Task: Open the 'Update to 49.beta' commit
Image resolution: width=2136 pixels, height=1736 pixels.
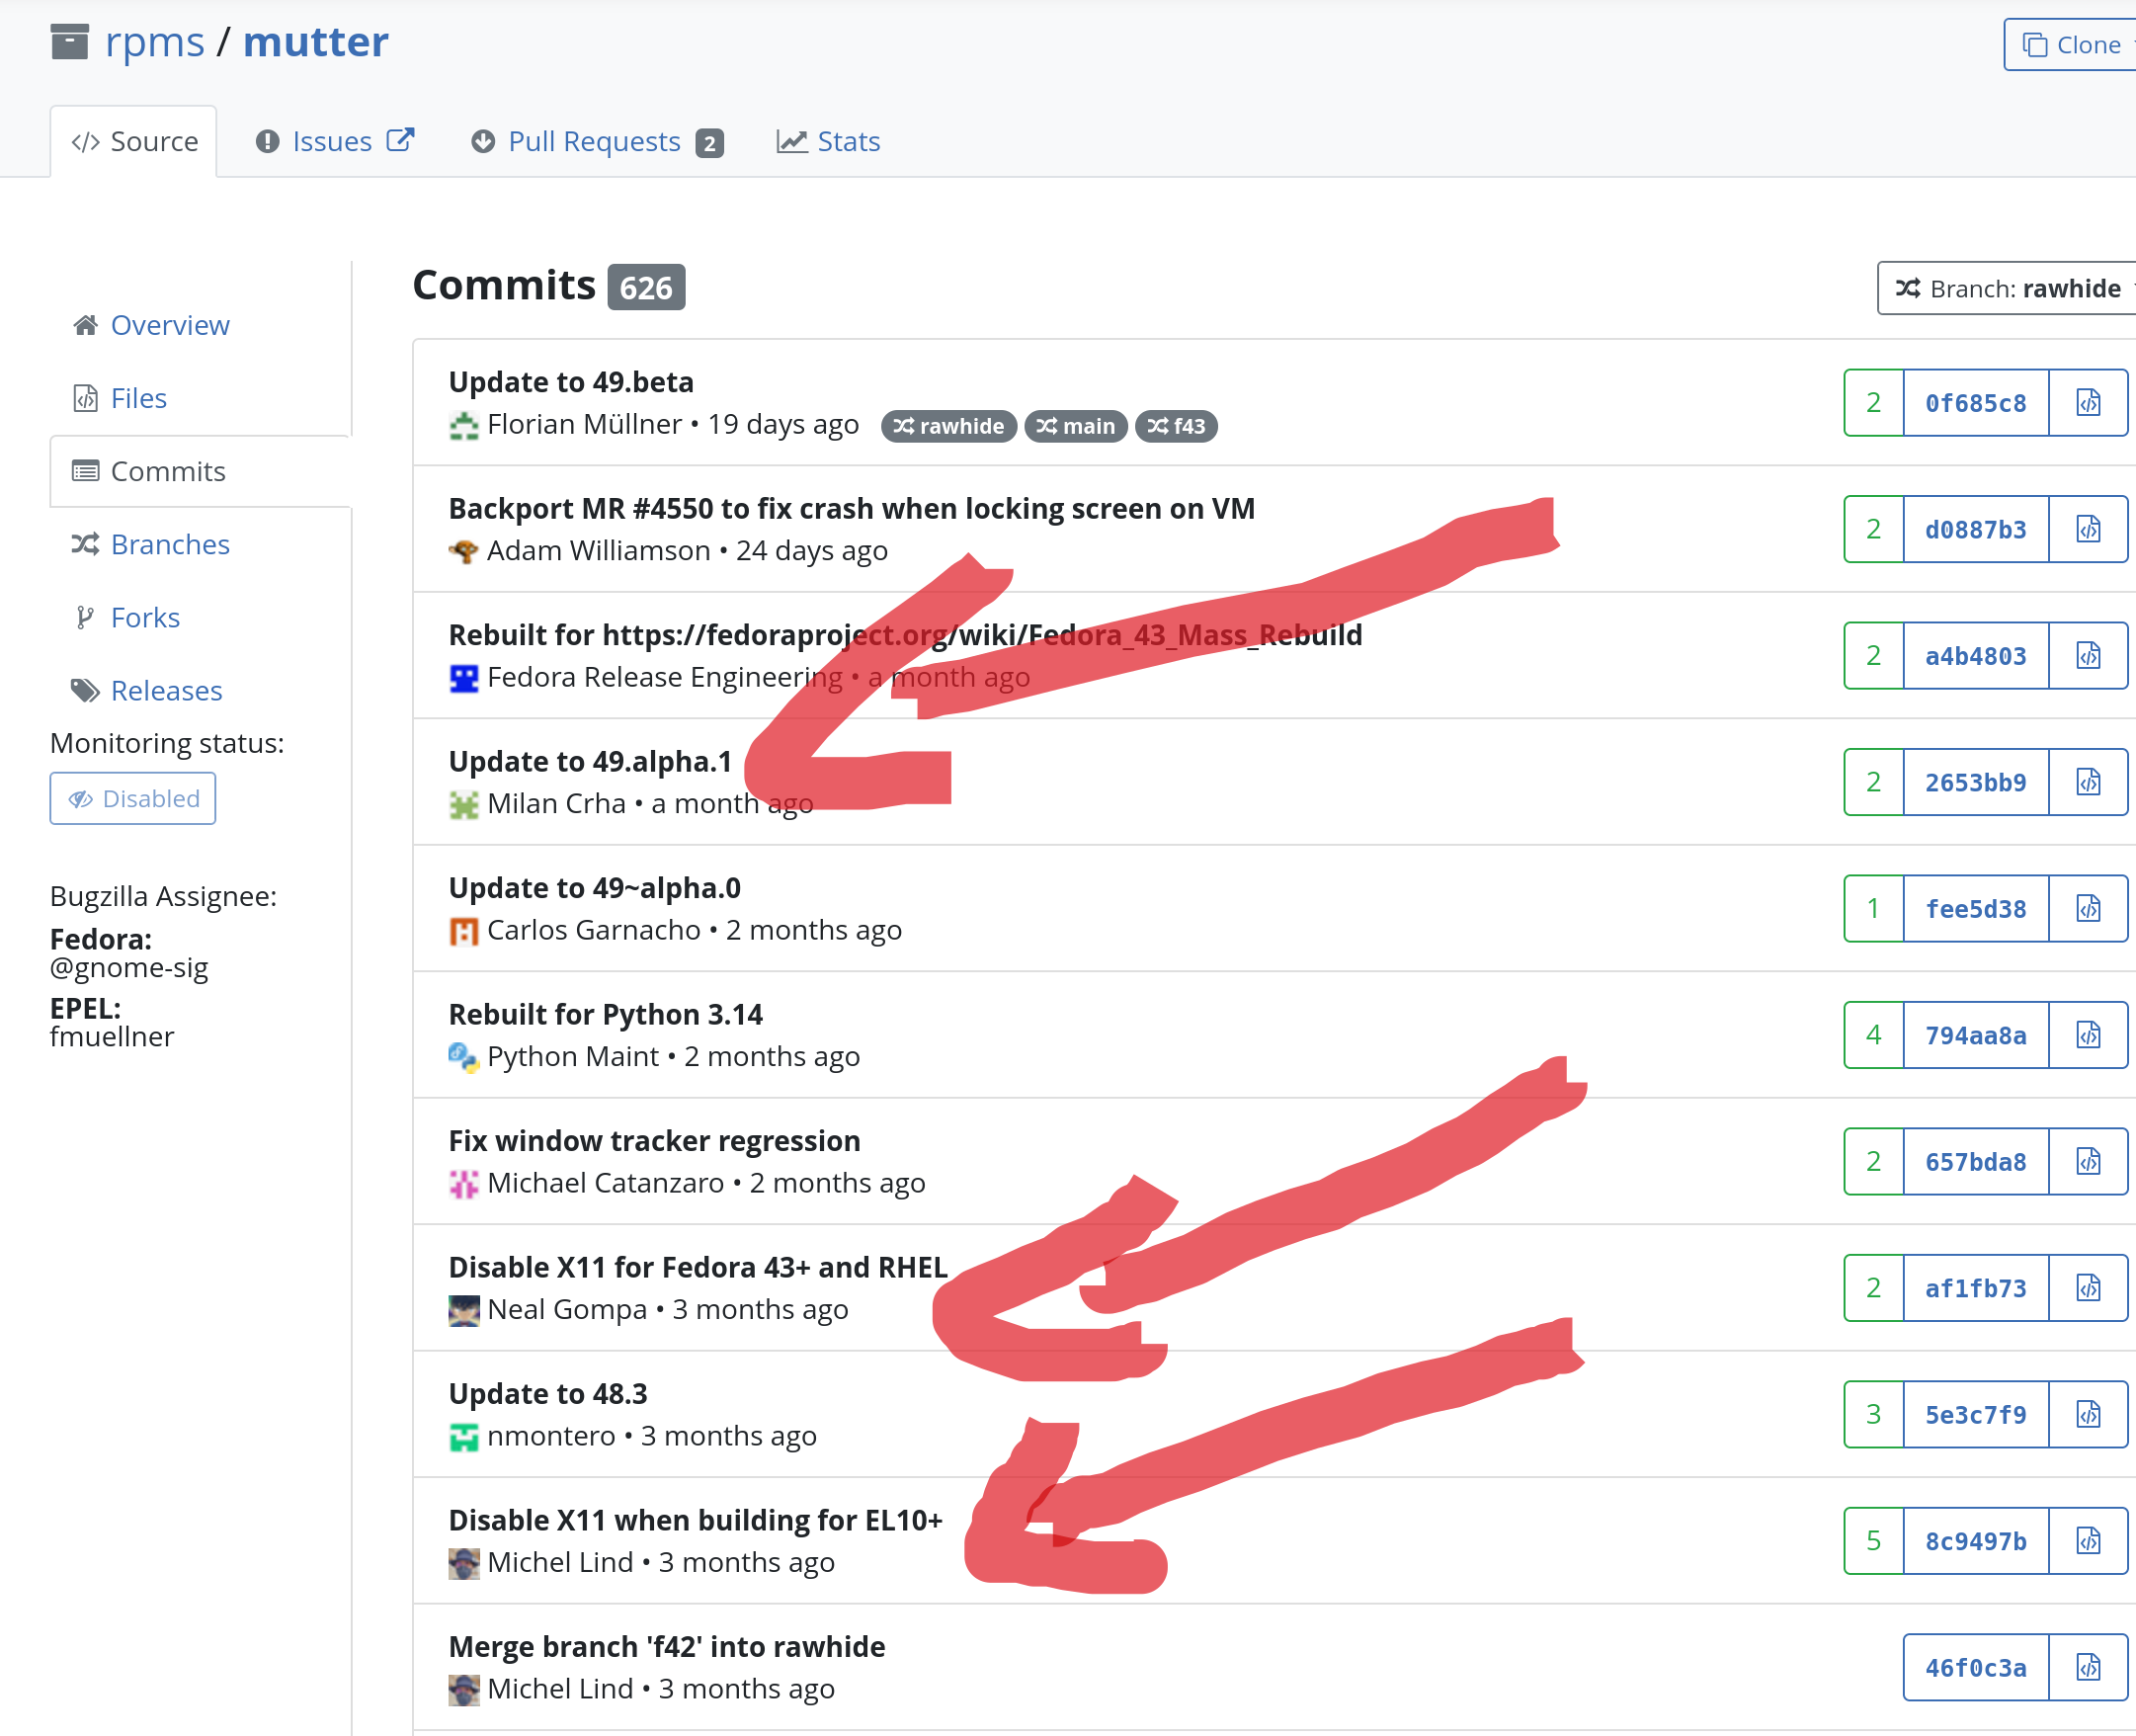Action: pos(571,382)
